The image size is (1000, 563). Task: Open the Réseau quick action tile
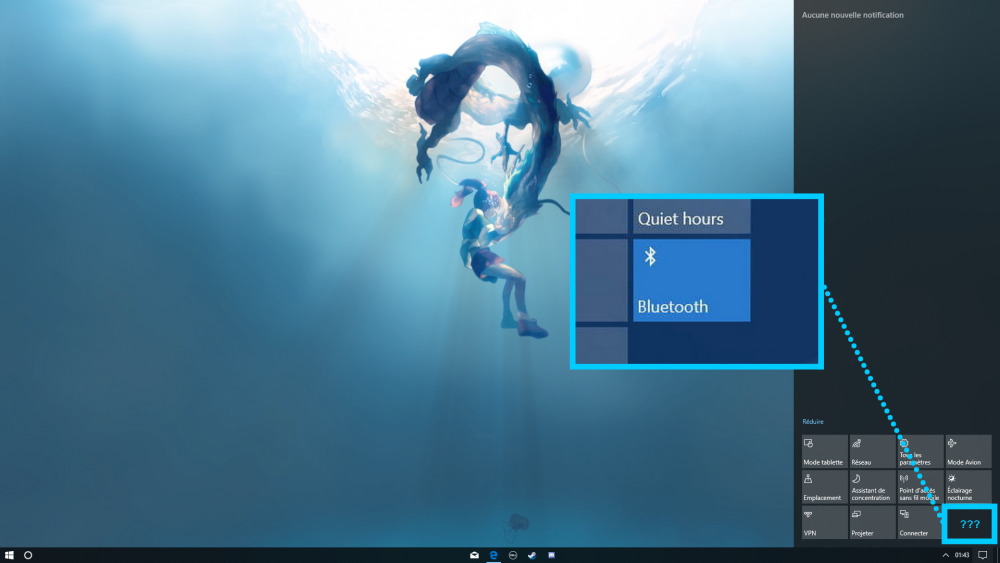point(872,451)
